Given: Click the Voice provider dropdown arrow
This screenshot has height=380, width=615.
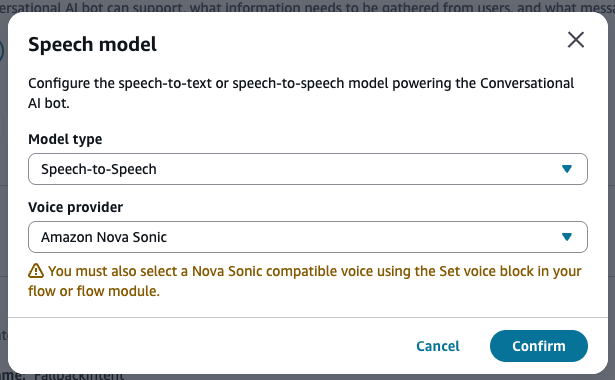Looking at the screenshot, I should [566, 237].
